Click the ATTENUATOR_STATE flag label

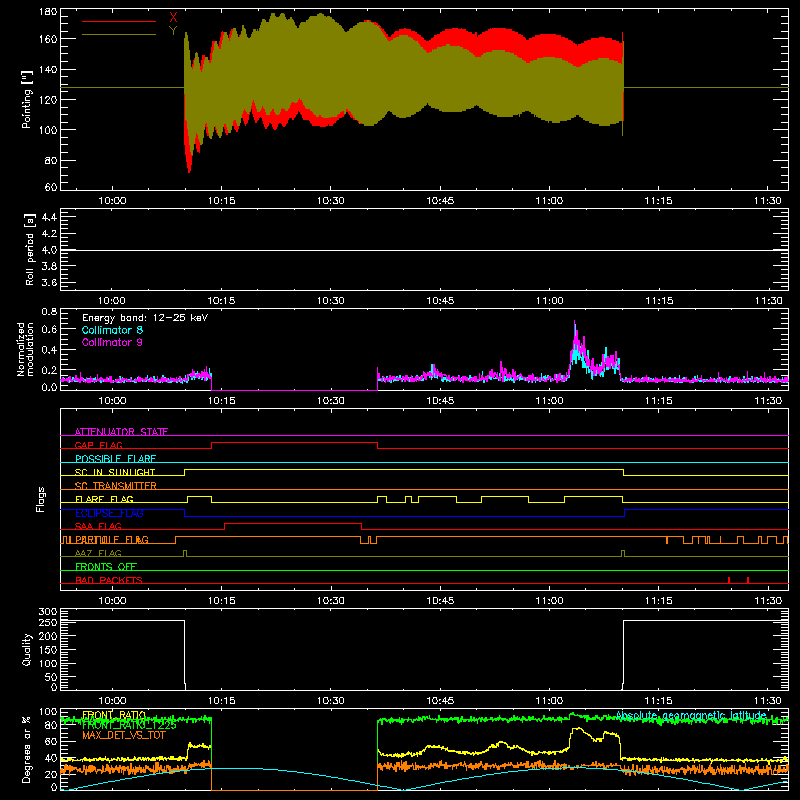121,432
